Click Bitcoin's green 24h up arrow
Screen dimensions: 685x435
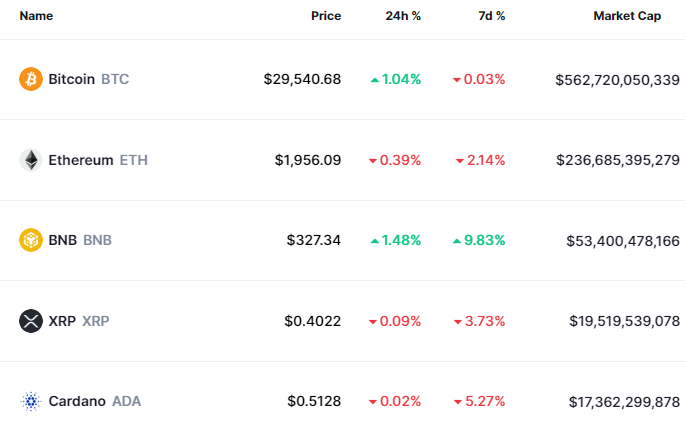coord(374,79)
